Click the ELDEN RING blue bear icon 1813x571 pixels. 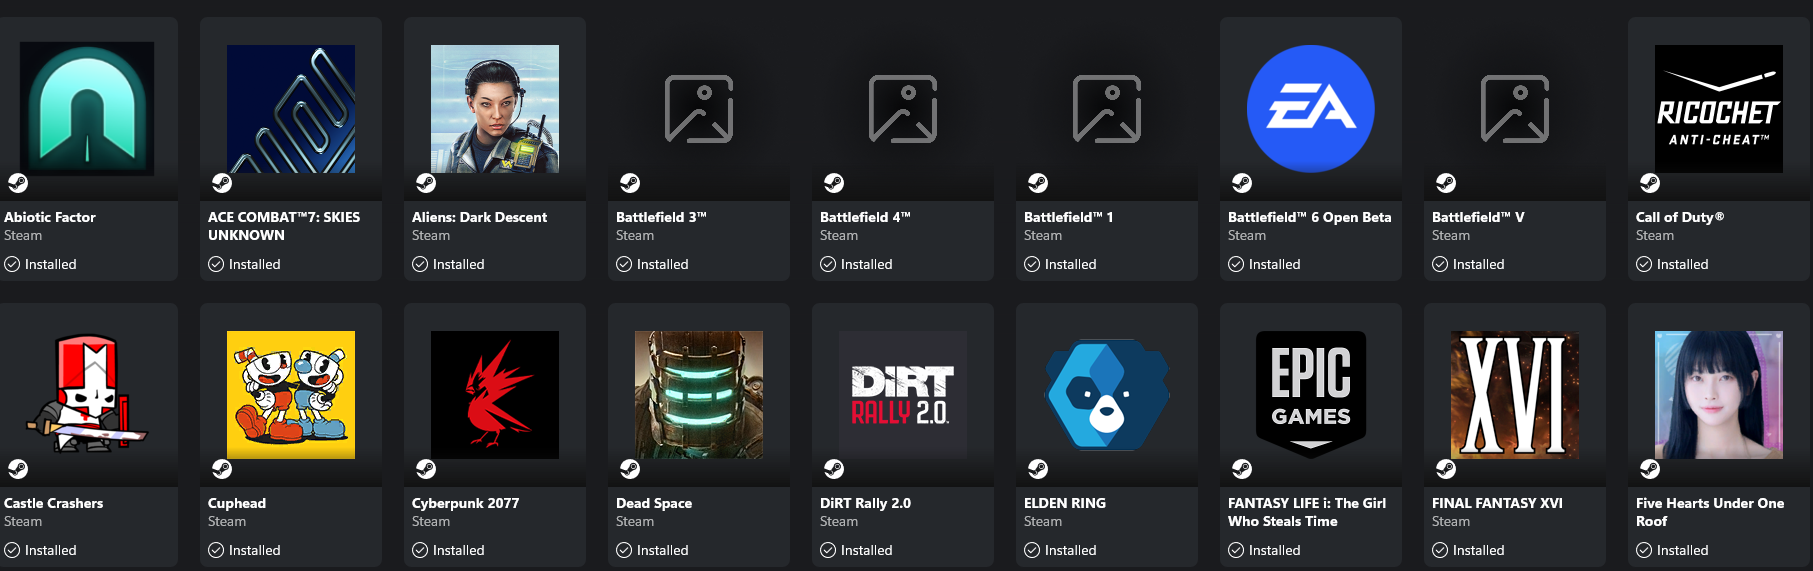click(1107, 395)
